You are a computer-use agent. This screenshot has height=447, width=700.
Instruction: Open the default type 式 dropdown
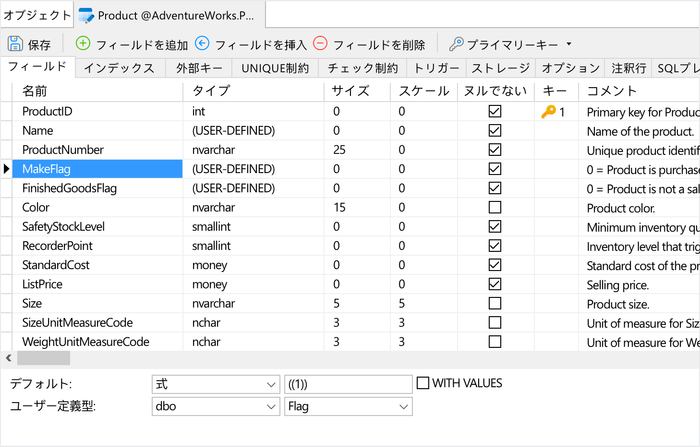click(272, 384)
